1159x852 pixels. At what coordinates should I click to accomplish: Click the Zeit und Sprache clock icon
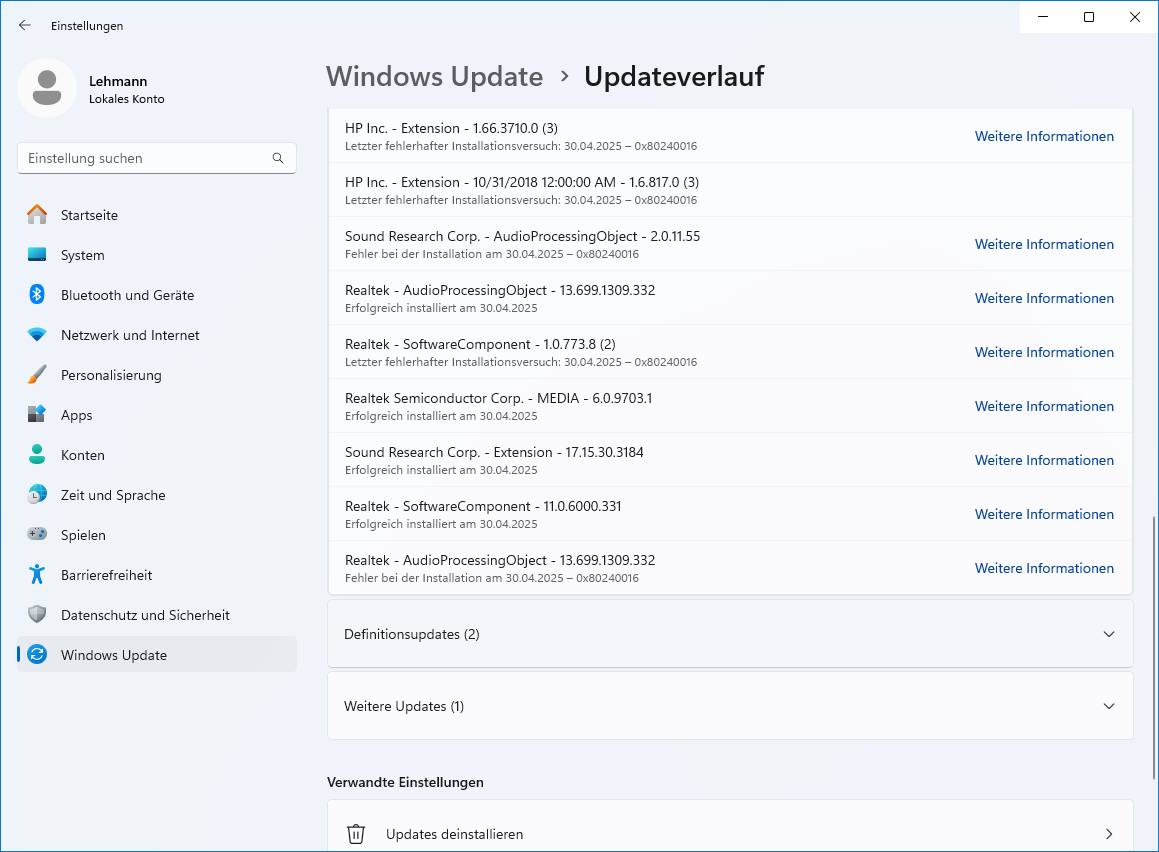(37, 494)
